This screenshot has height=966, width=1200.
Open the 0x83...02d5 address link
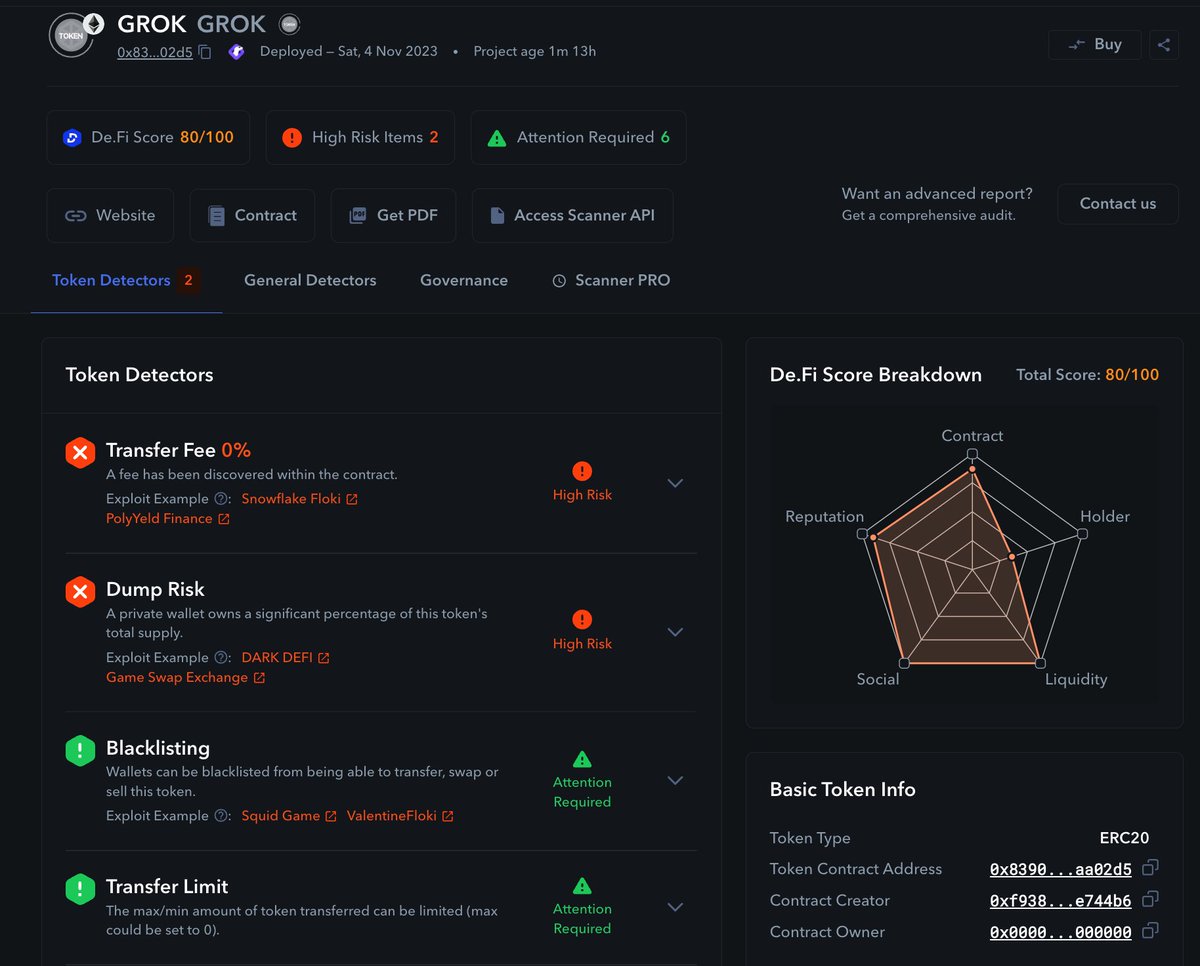(x=154, y=52)
